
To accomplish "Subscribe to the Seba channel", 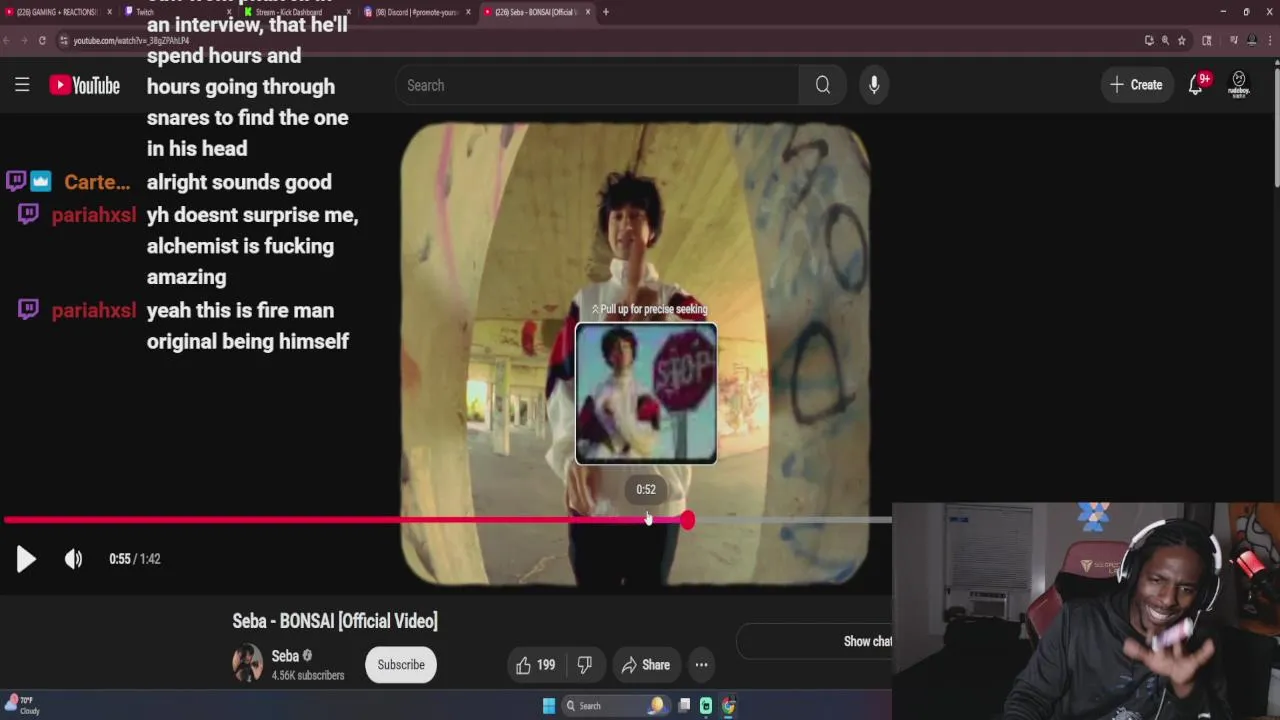I will (x=401, y=665).
